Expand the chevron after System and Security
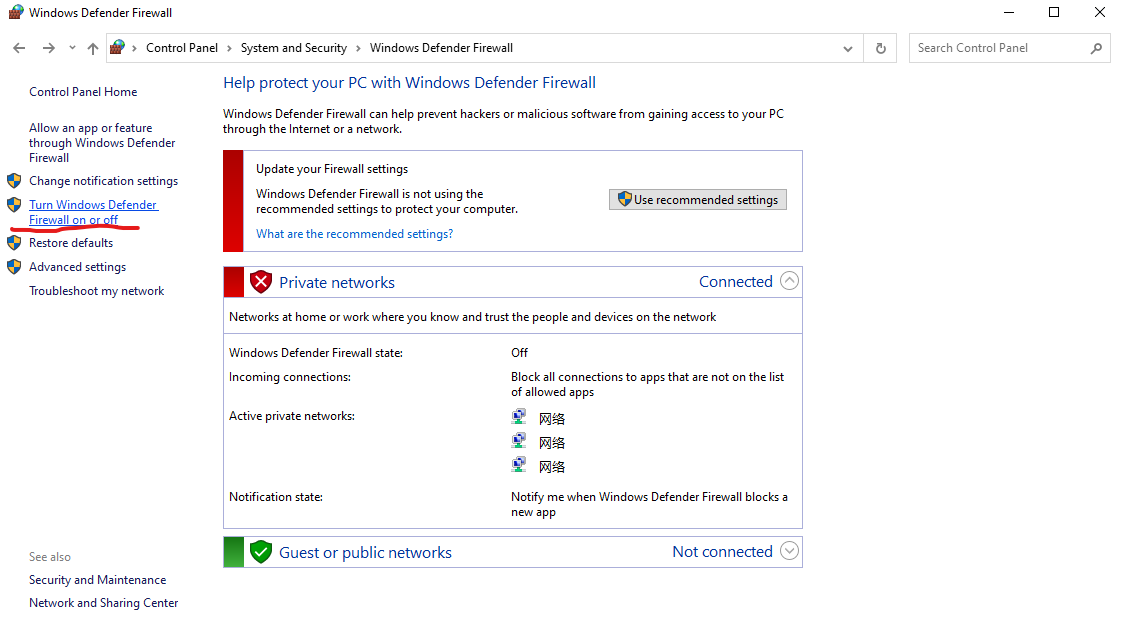 (358, 48)
